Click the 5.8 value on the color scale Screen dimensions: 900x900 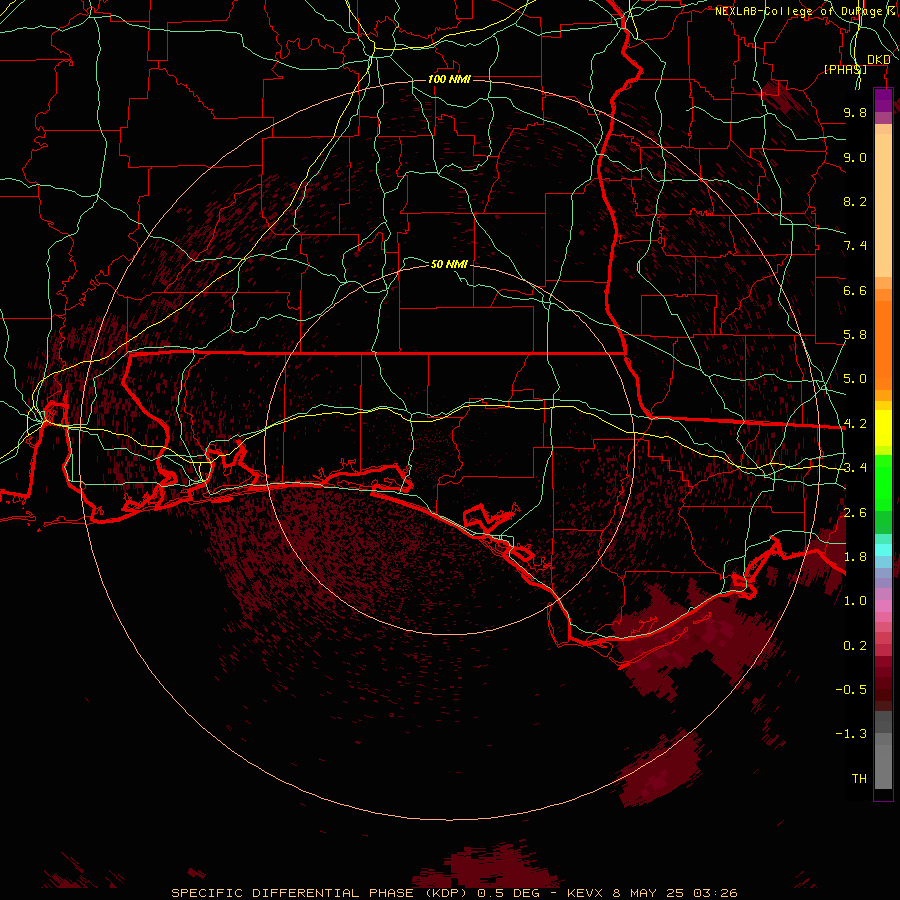[855, 335]
